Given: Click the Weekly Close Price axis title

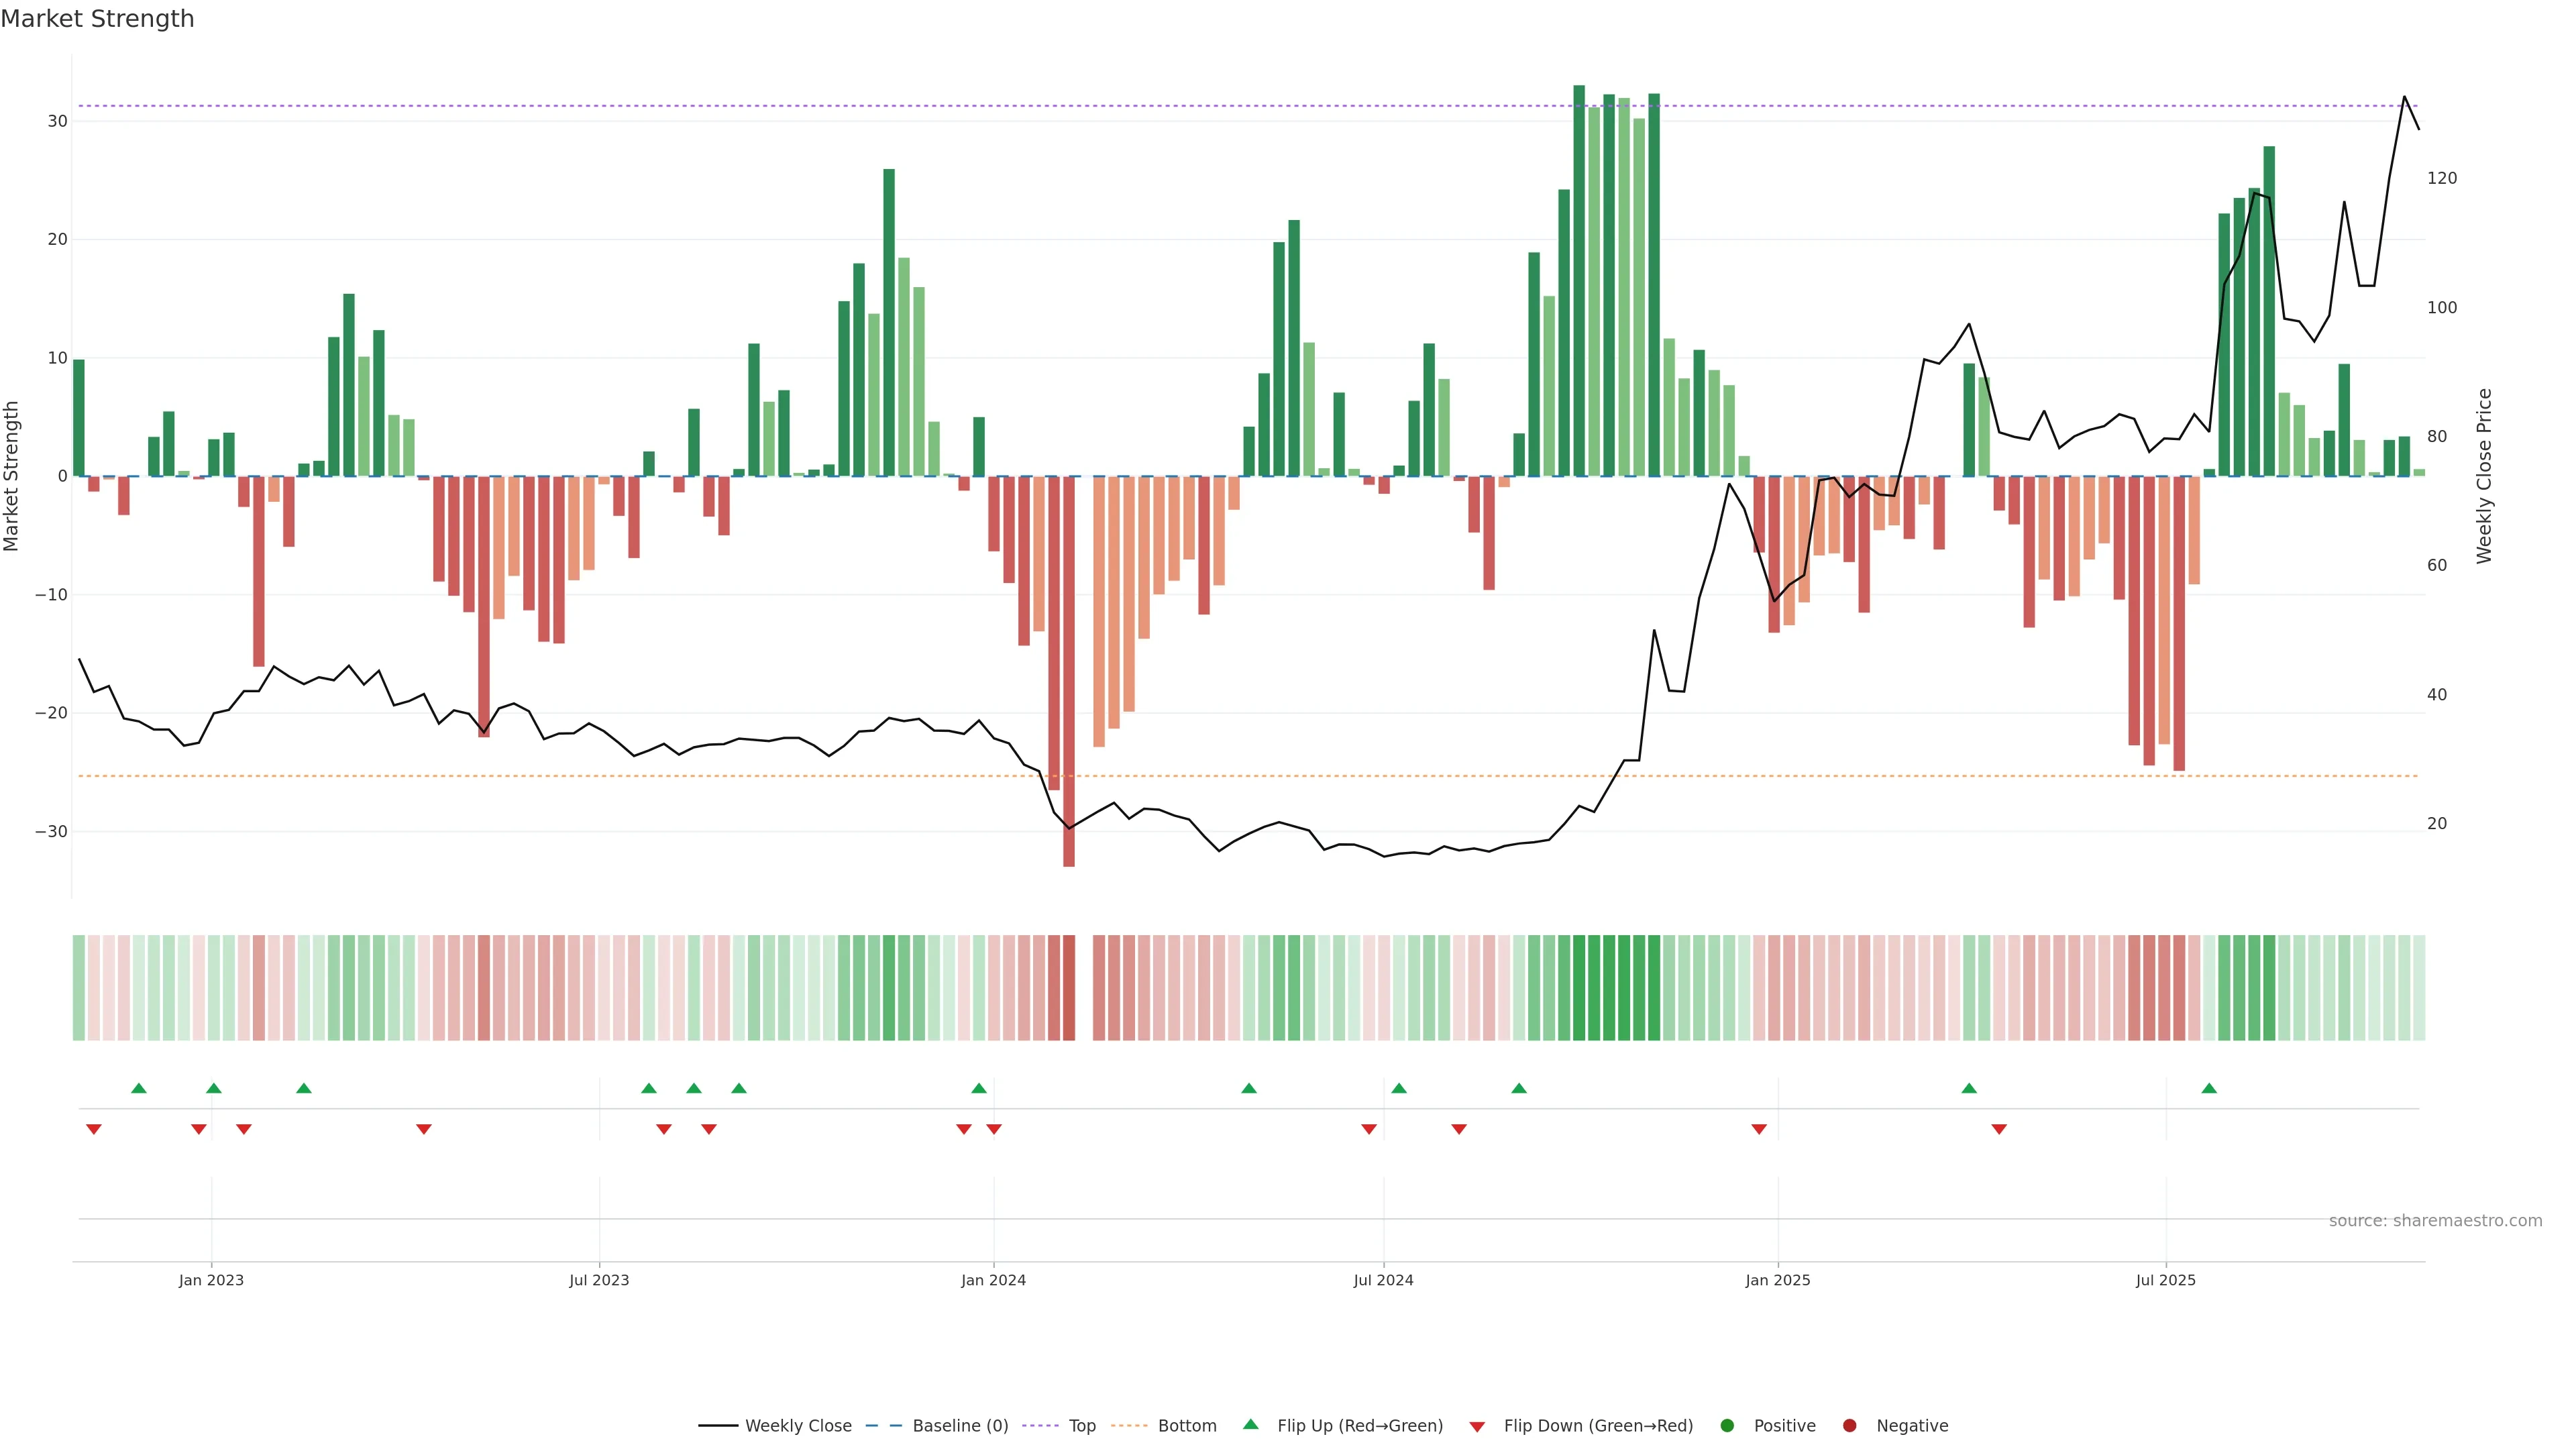Looking at the screenshot, I should point(2484,476).
